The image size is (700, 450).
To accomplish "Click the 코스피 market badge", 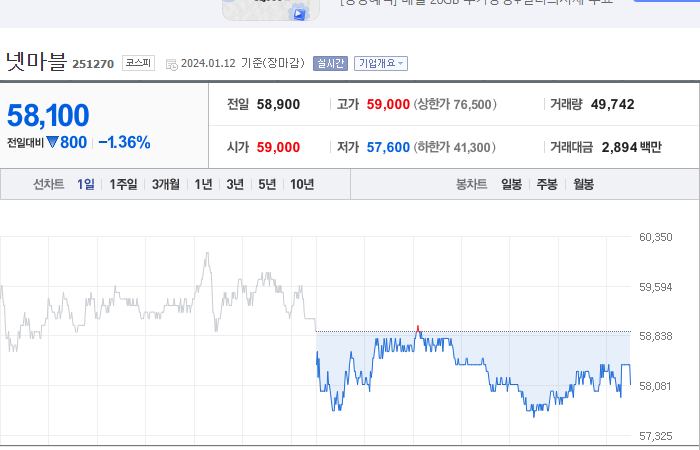I will 138,63.
